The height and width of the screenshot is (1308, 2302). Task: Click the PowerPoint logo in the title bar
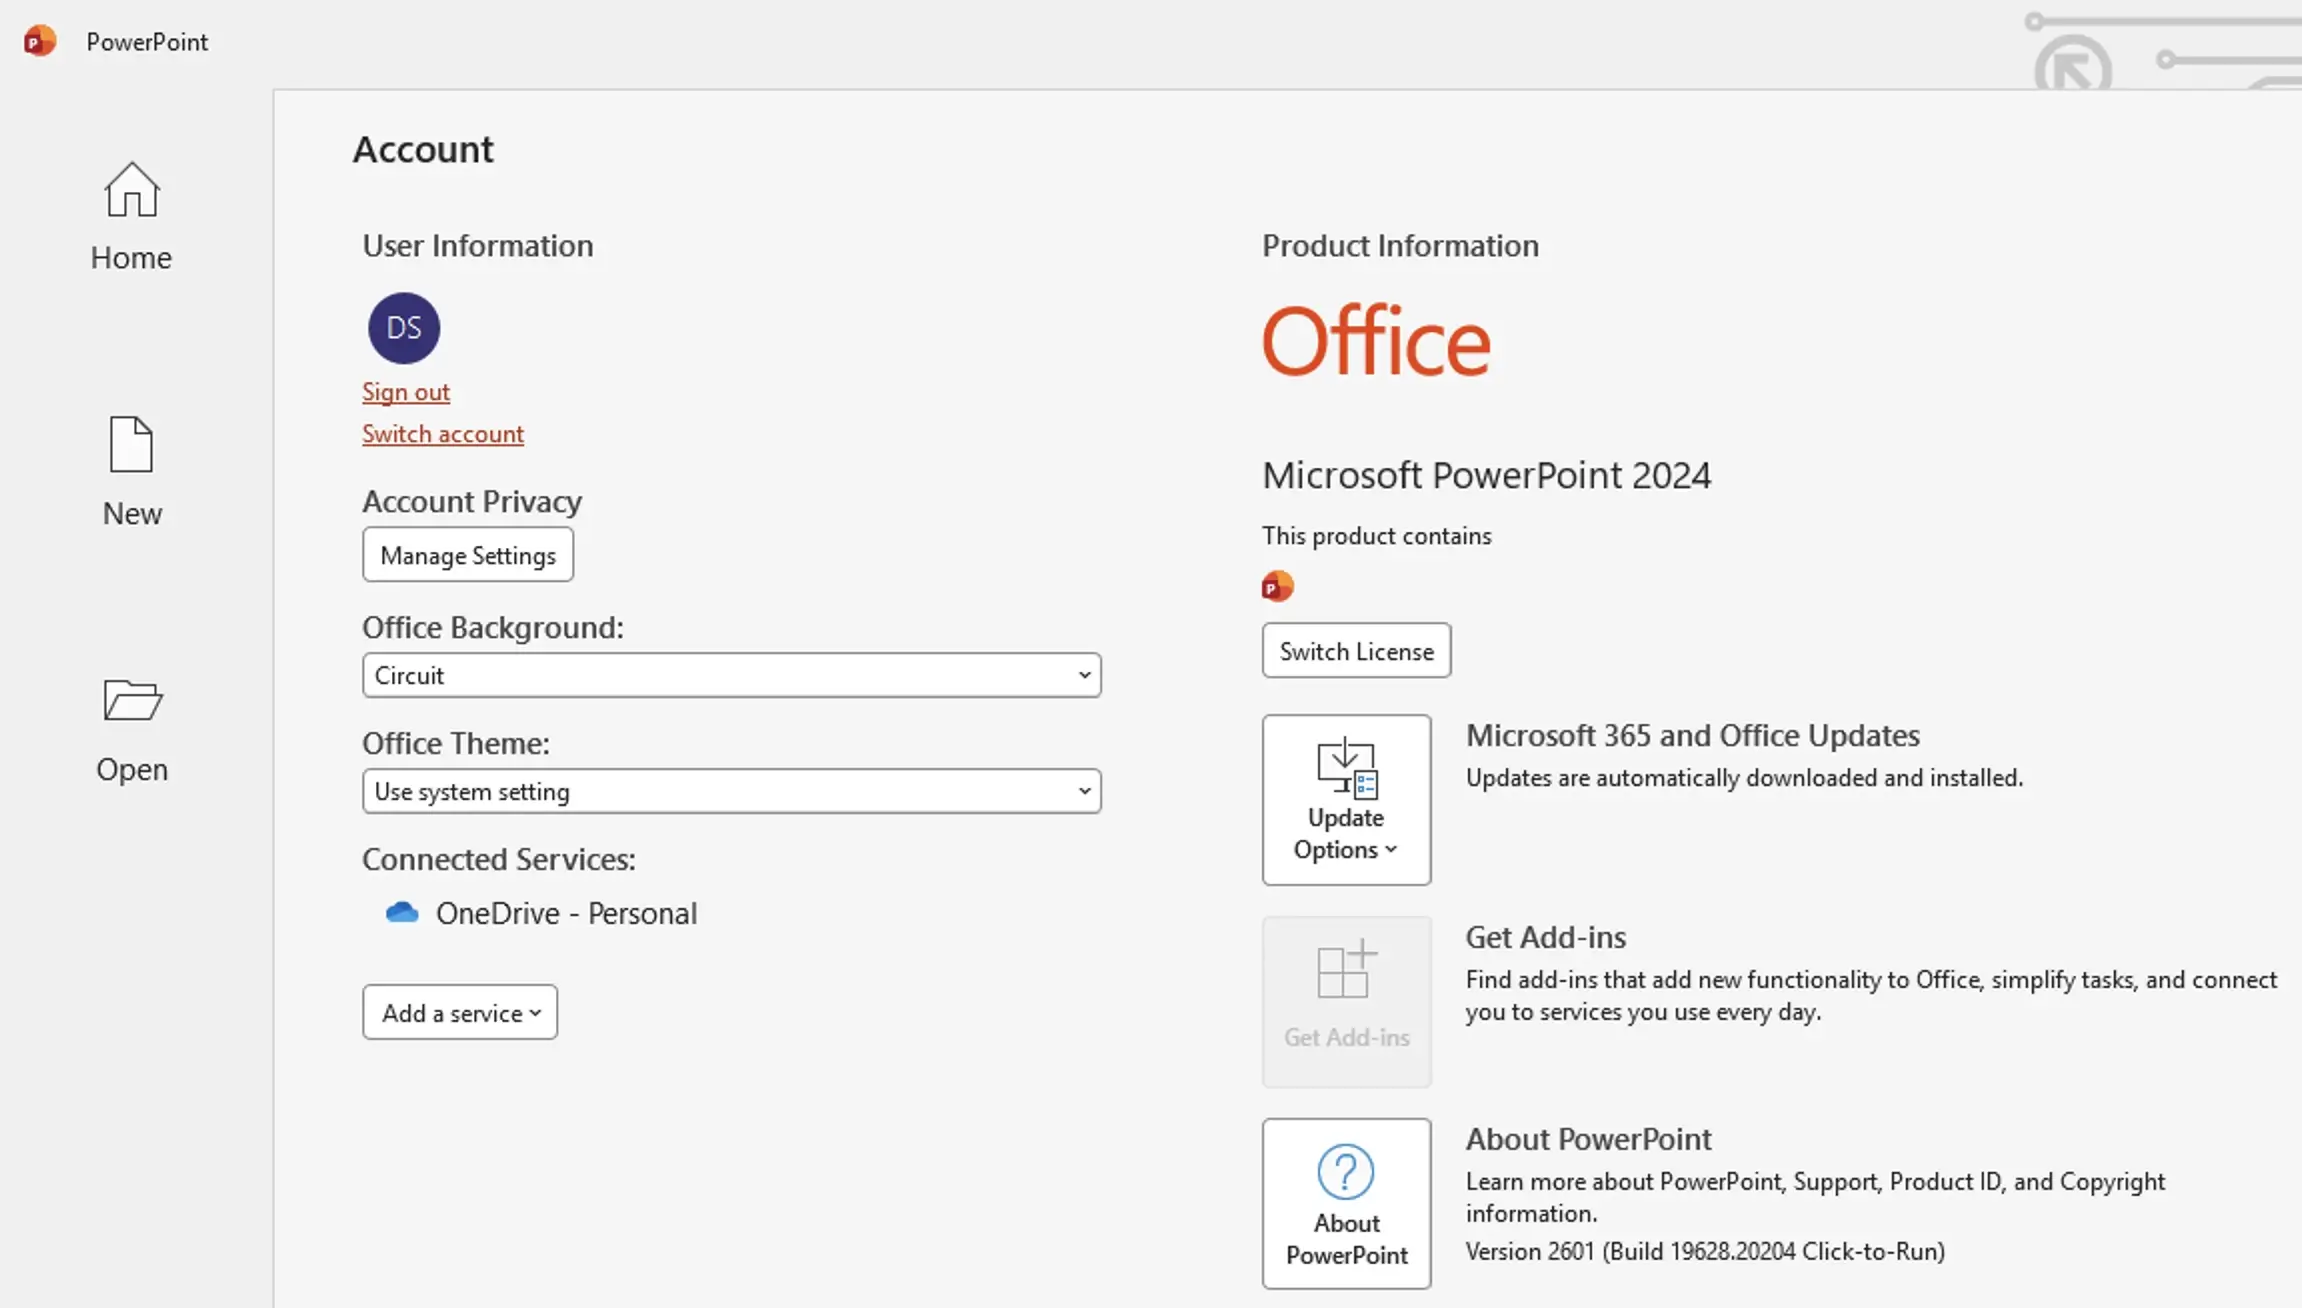40,41
